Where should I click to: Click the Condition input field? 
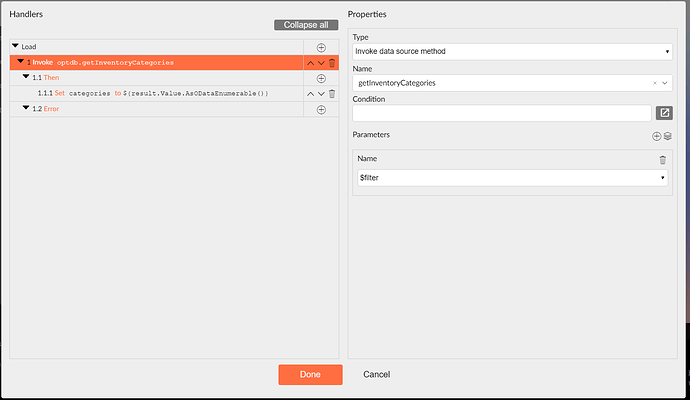pos(502,113)
